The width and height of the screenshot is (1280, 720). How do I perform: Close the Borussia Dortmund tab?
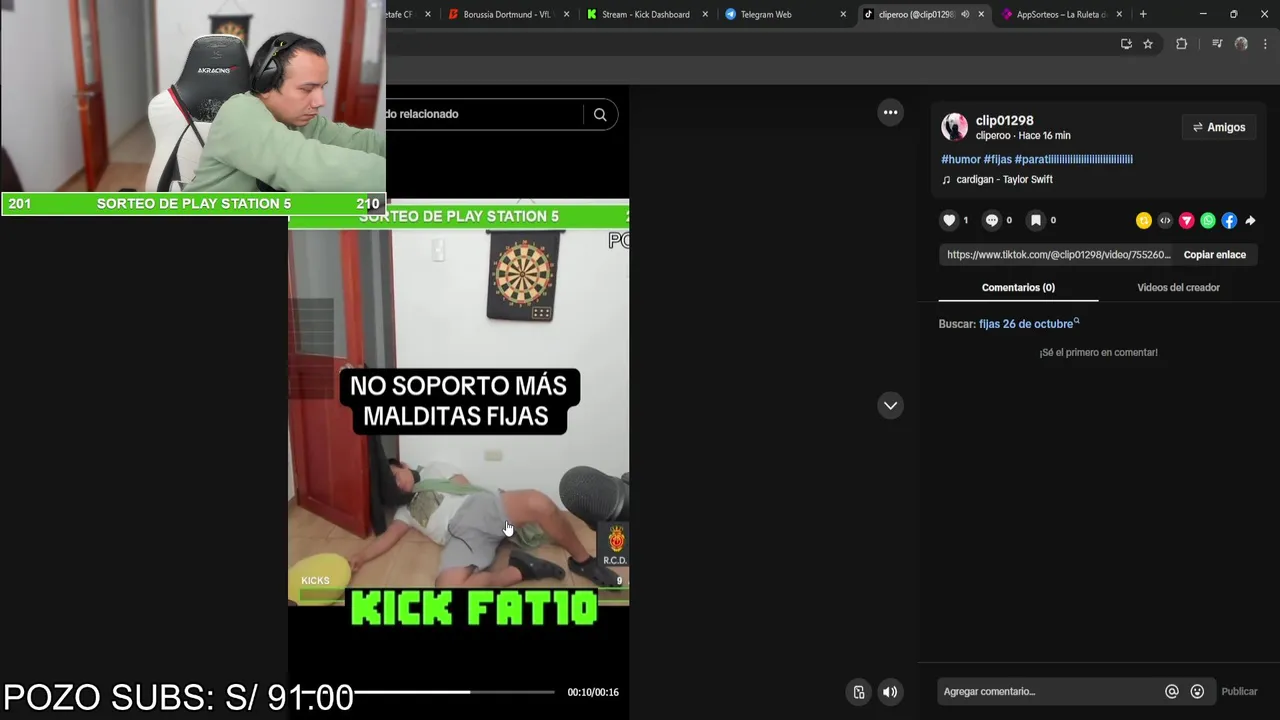point(567,14)
